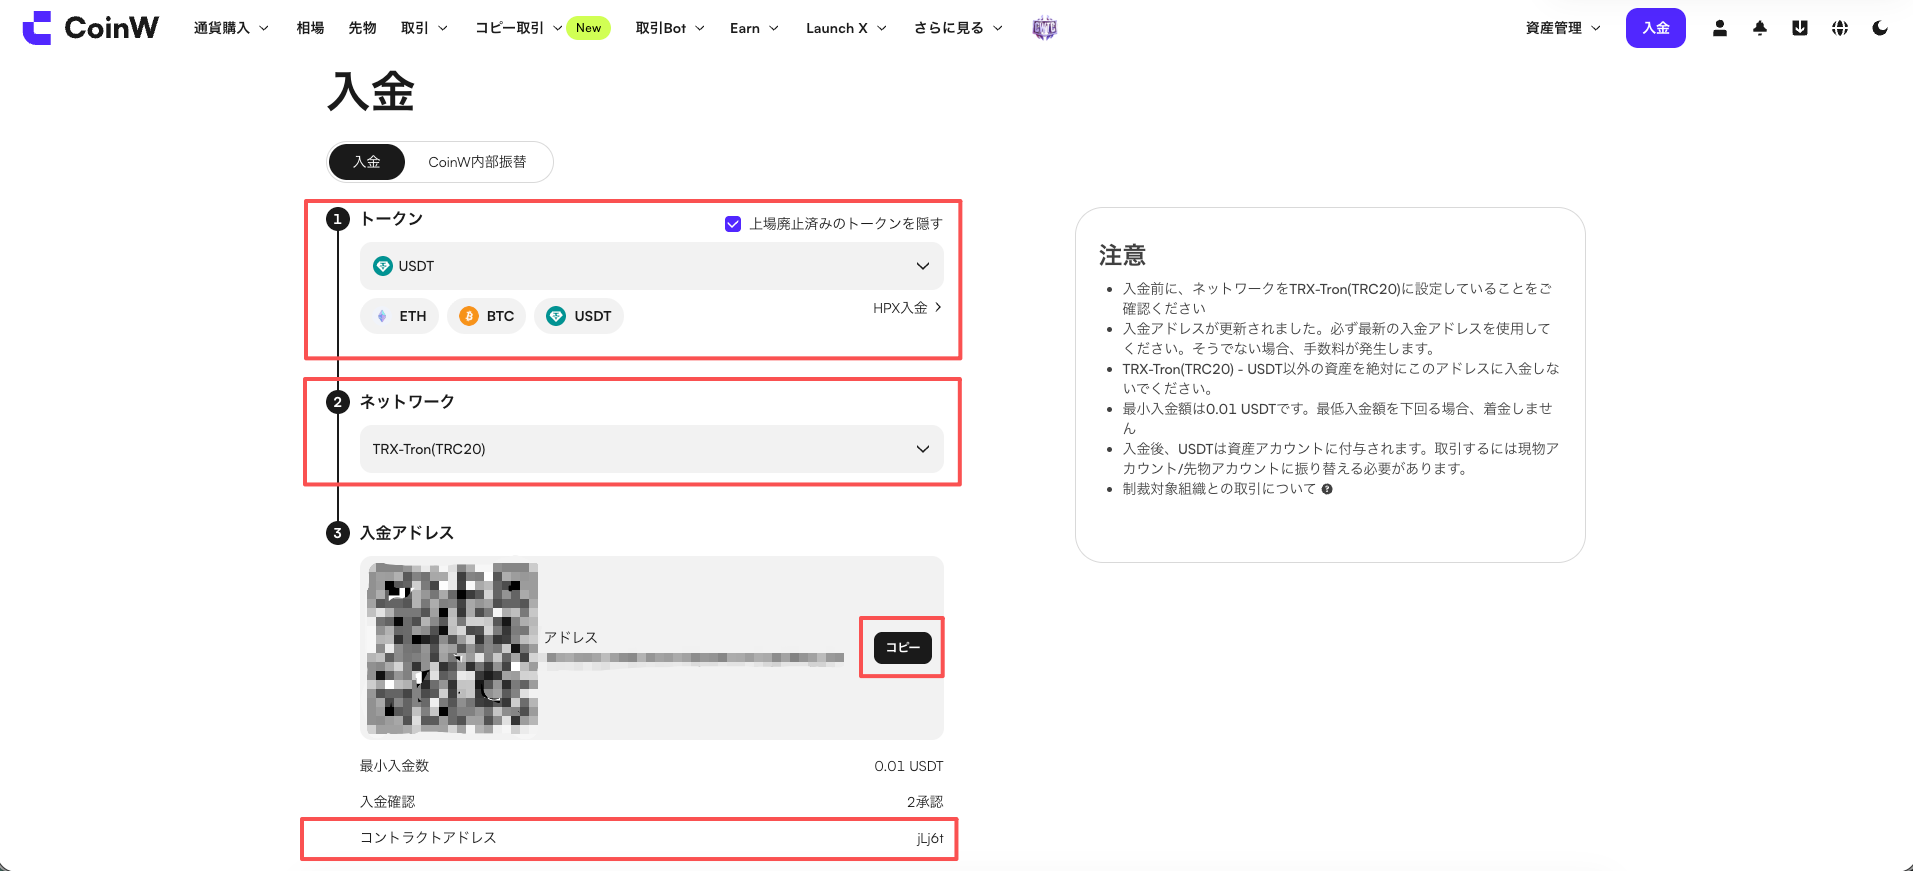Click the 0.01 USDT minimum value
The width and height of the screenshot is (1913, 871).
click(x=908, y=766)
